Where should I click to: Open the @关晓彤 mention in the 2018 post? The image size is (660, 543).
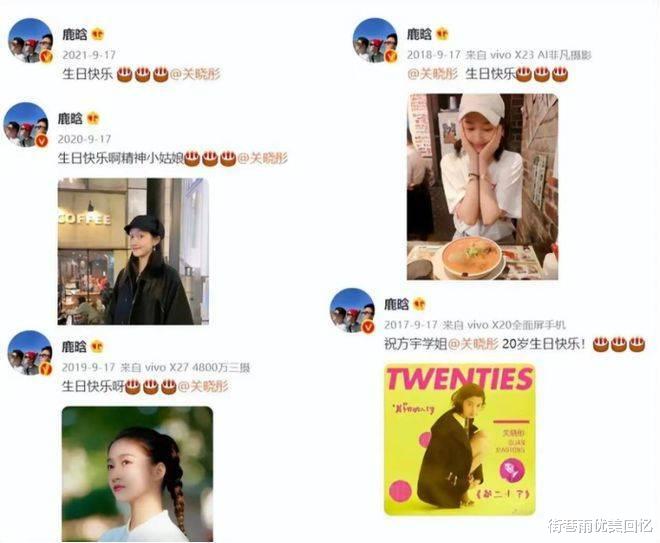pos(432,74)
